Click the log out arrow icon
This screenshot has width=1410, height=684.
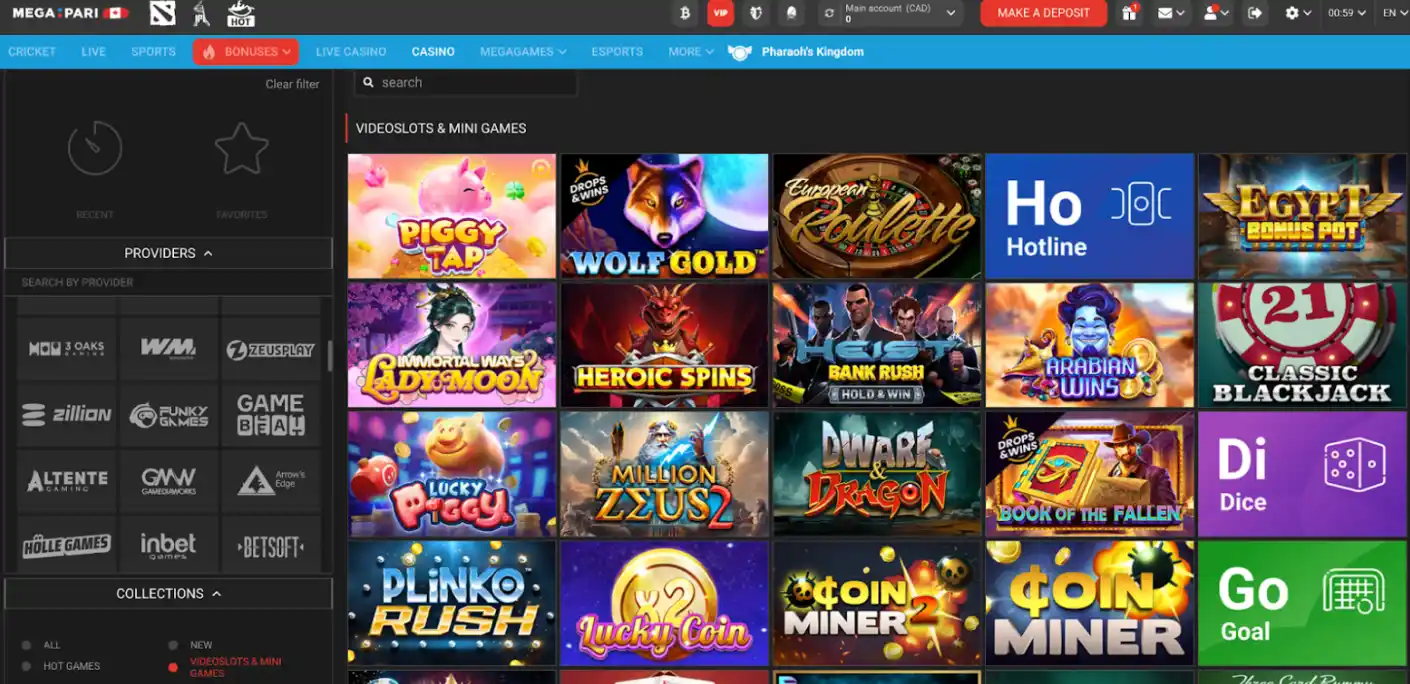[1256, 13]
